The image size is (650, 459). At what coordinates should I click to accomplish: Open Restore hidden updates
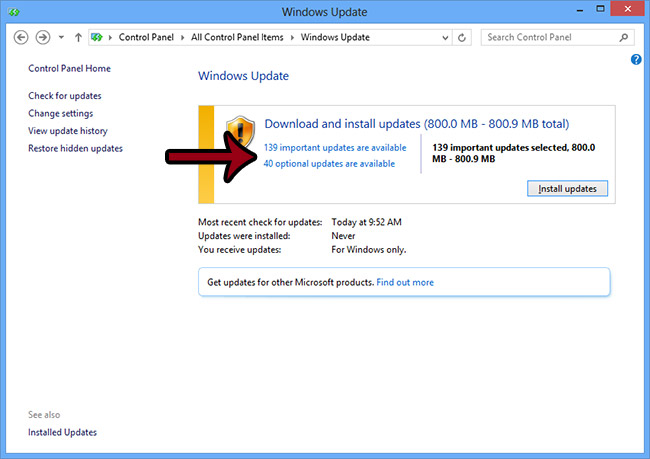click(x=75, y=148)
